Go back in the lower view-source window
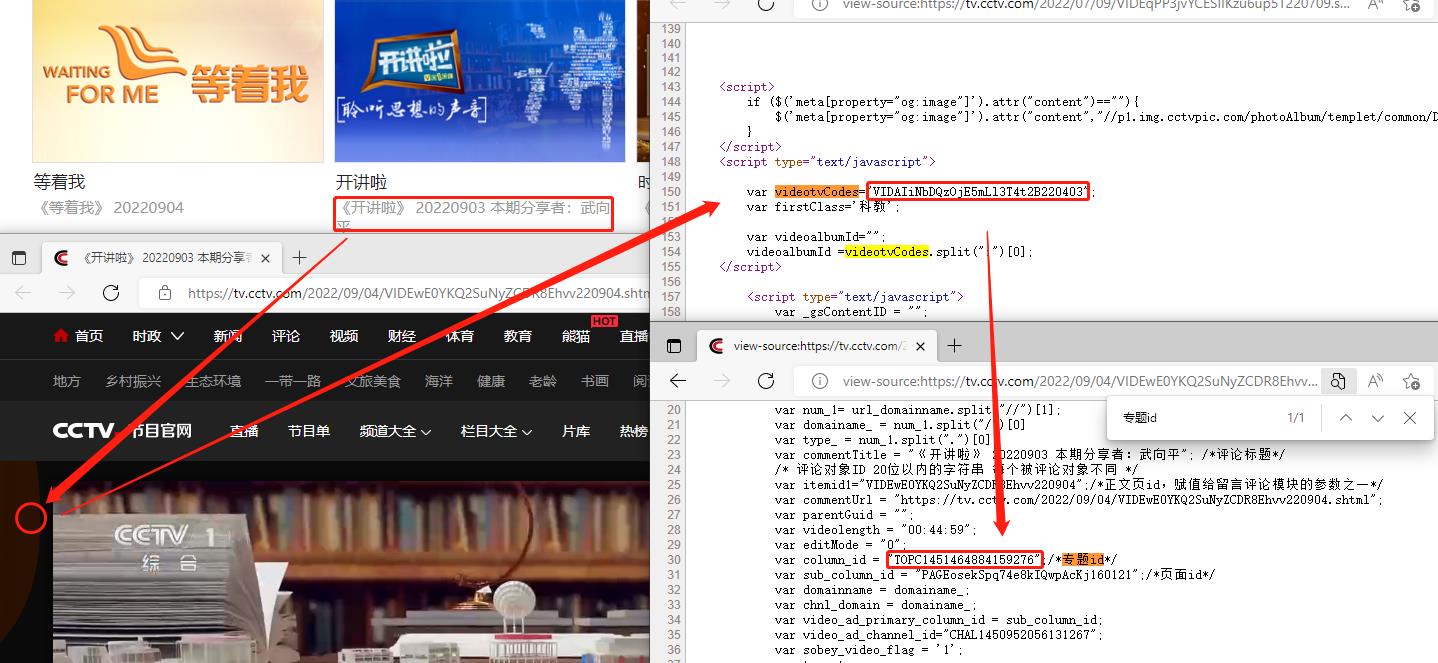This screenshot has height=663, width=1438. tap(678, 381)
